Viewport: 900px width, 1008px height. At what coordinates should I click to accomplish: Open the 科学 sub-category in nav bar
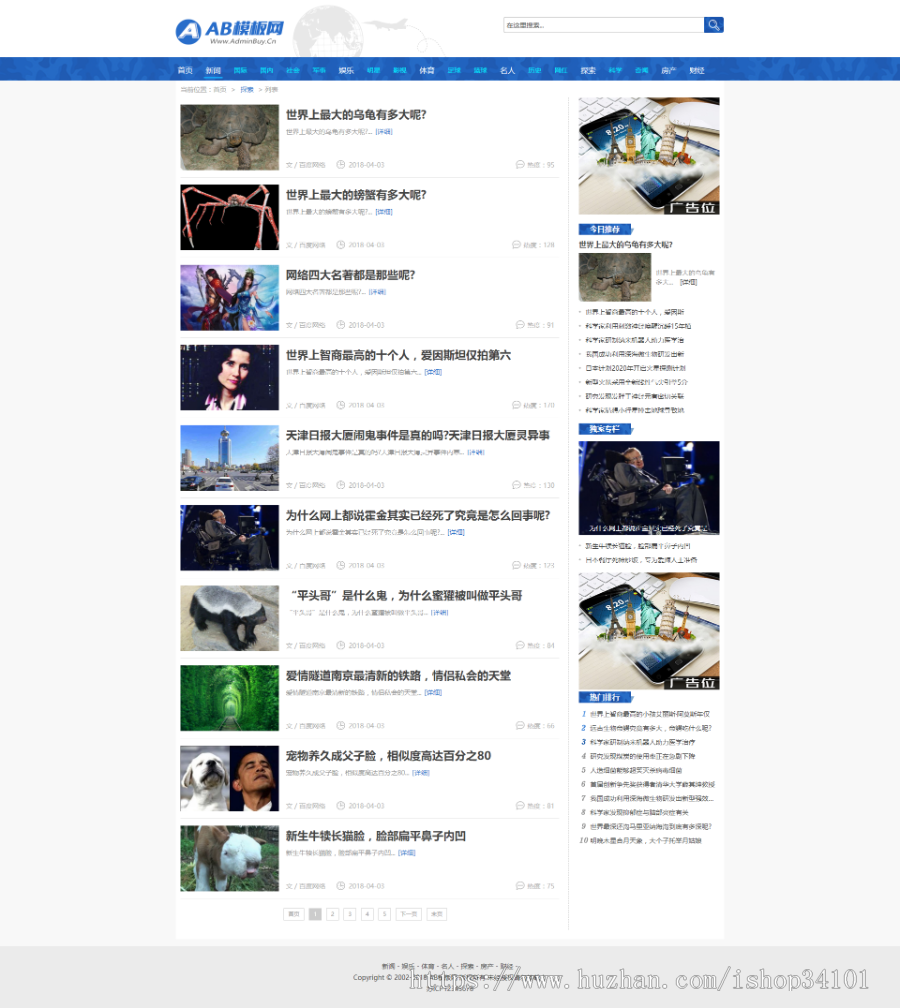[615, 71]
